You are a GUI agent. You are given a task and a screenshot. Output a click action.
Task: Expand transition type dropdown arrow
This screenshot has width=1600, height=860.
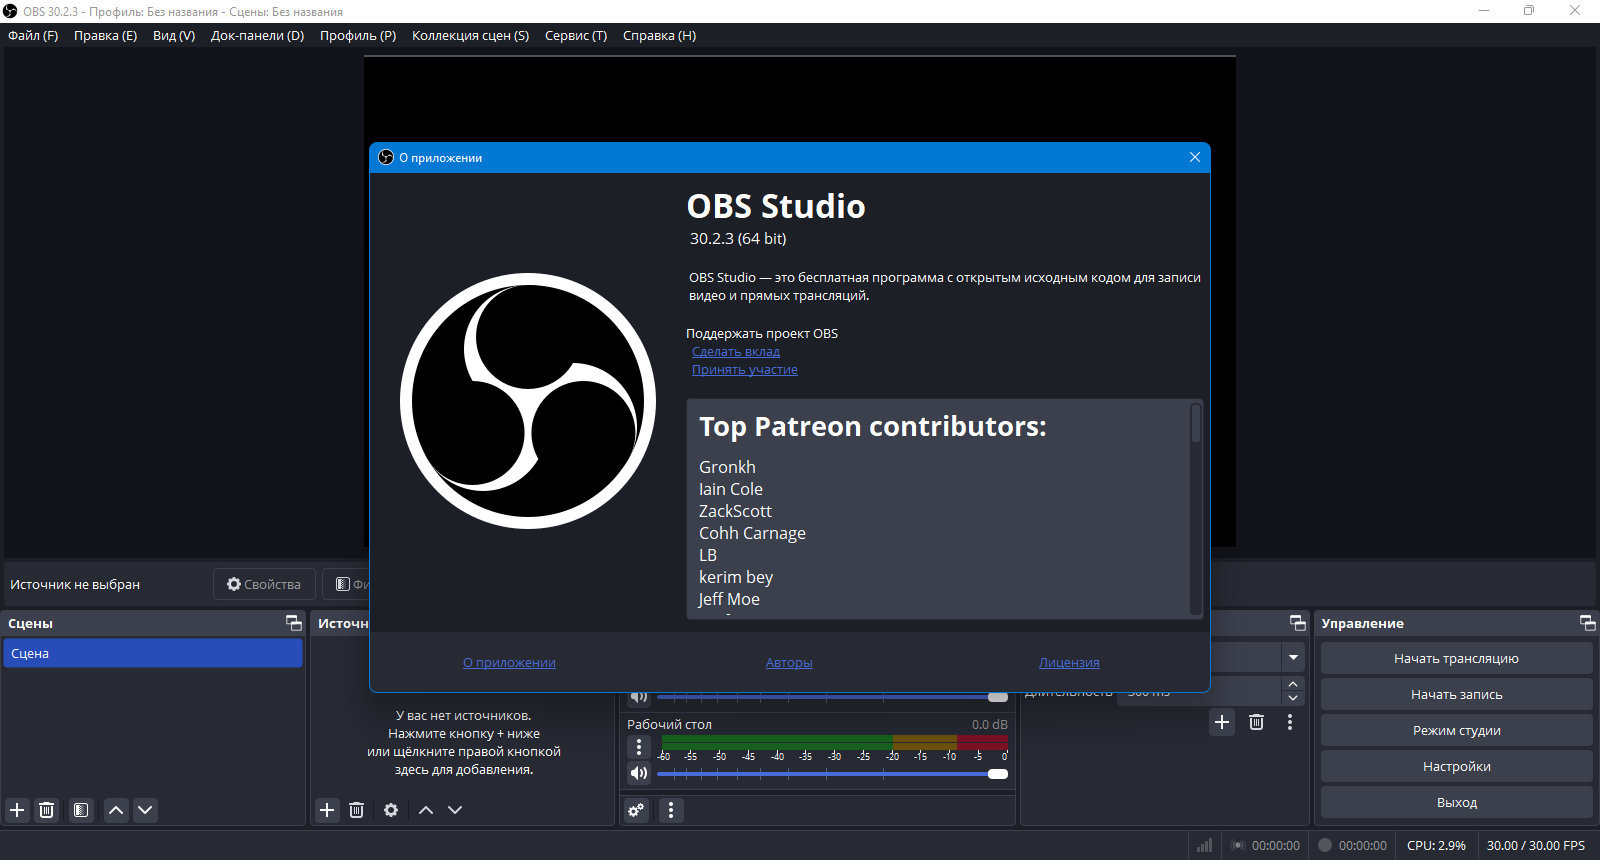(1293, 657)
